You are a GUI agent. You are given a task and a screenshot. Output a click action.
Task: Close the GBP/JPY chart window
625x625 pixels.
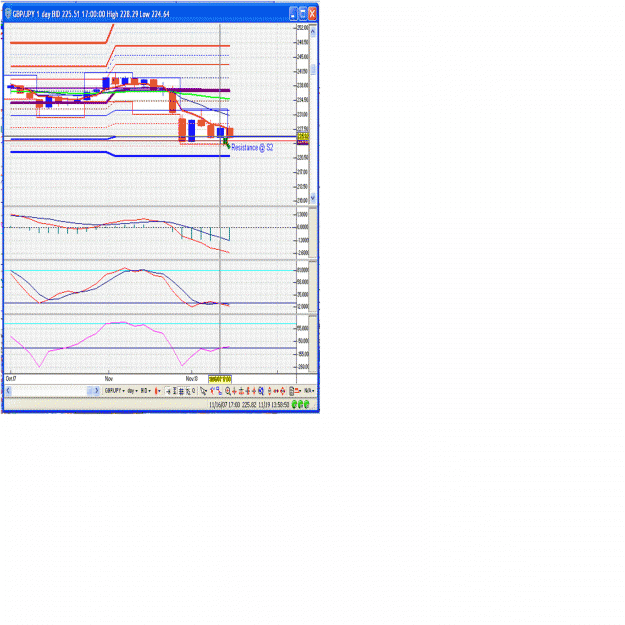point(312,14)
